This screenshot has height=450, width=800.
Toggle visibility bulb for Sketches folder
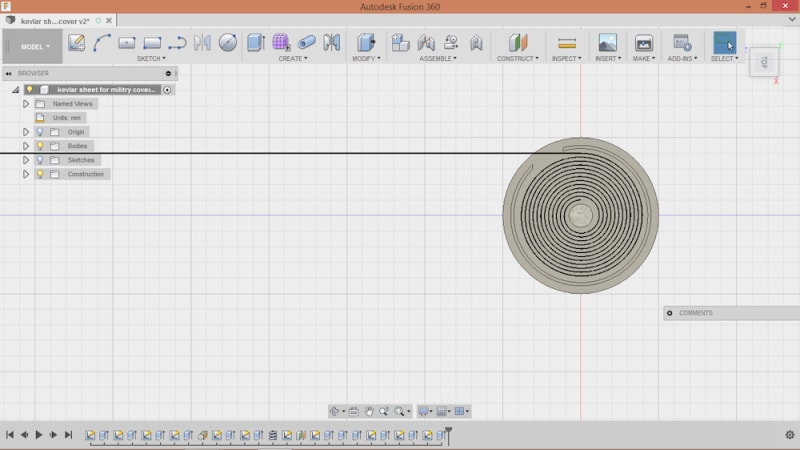40,160
